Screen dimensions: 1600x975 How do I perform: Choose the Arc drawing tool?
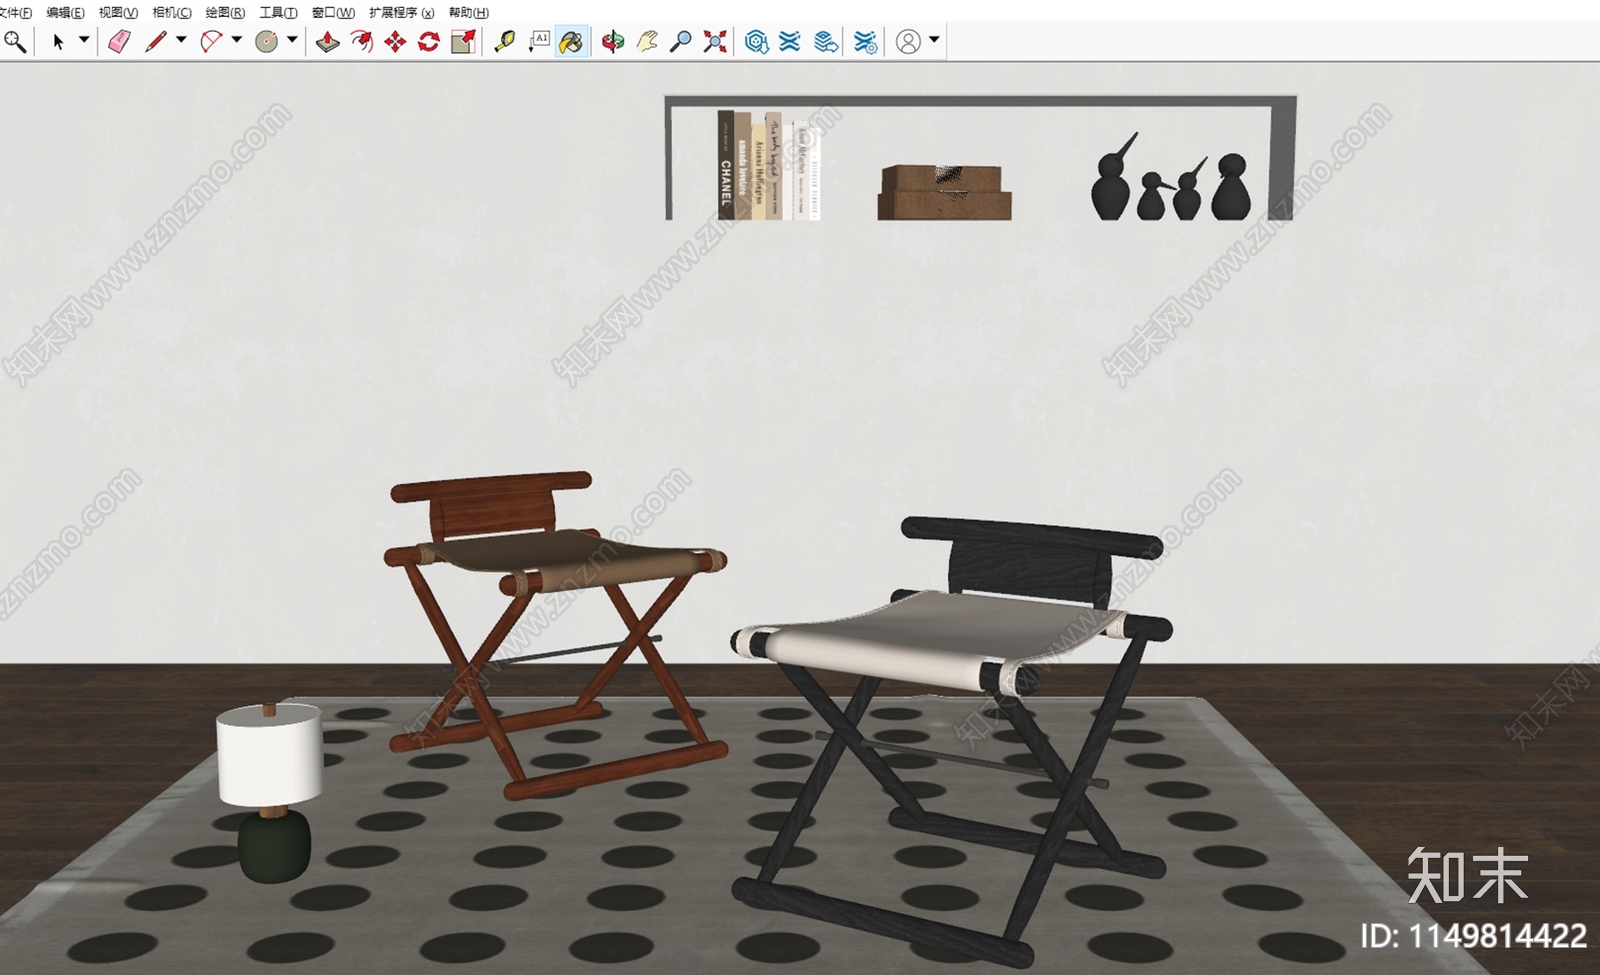point(211,42)
